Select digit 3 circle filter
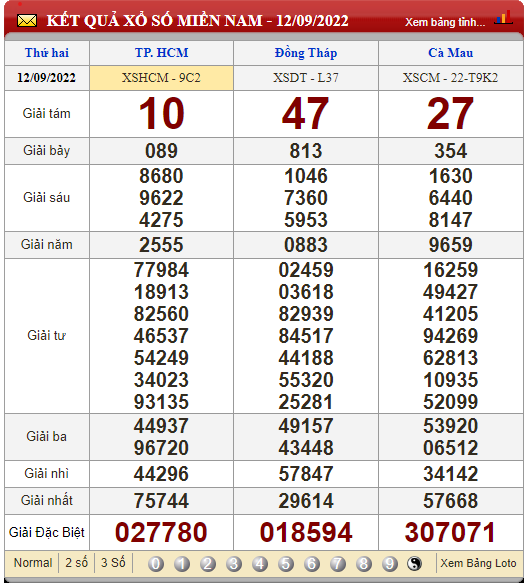Viewport: 527px width, 583px height. 234,564
